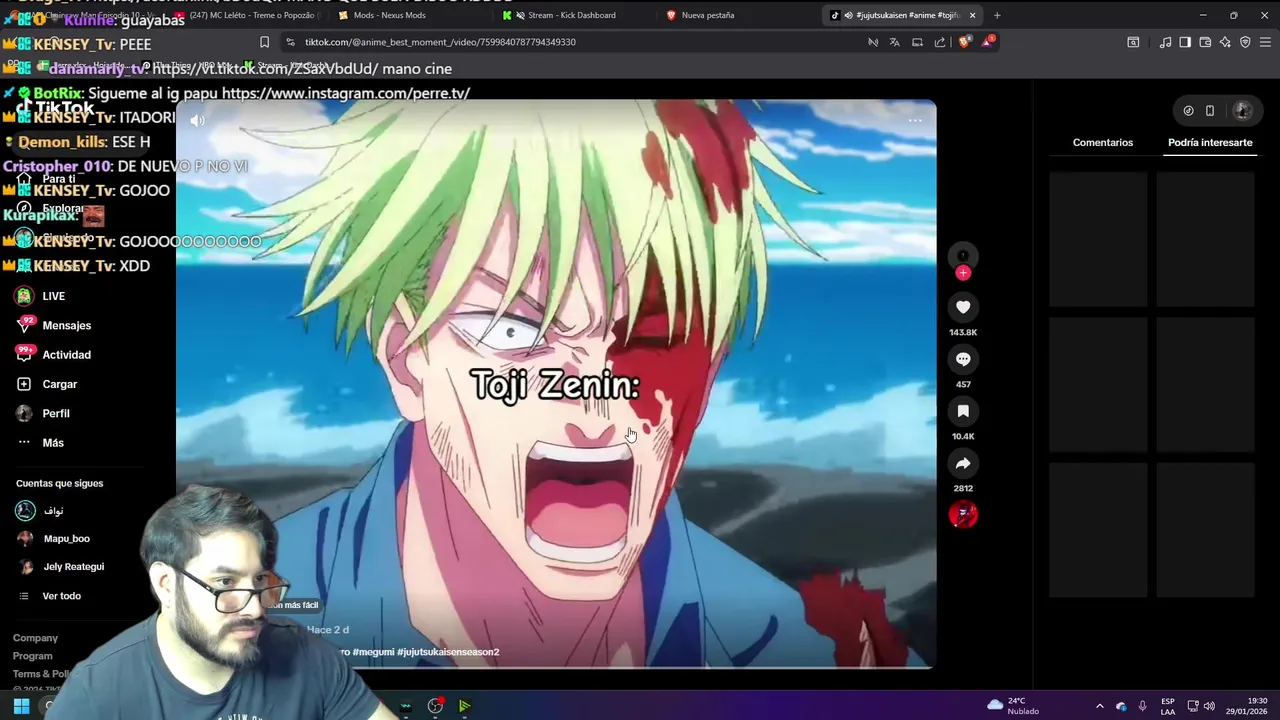Screen dimensions: 1280x720
Task: Open the green arrow app in taskbar
Action: pos(465,706)
